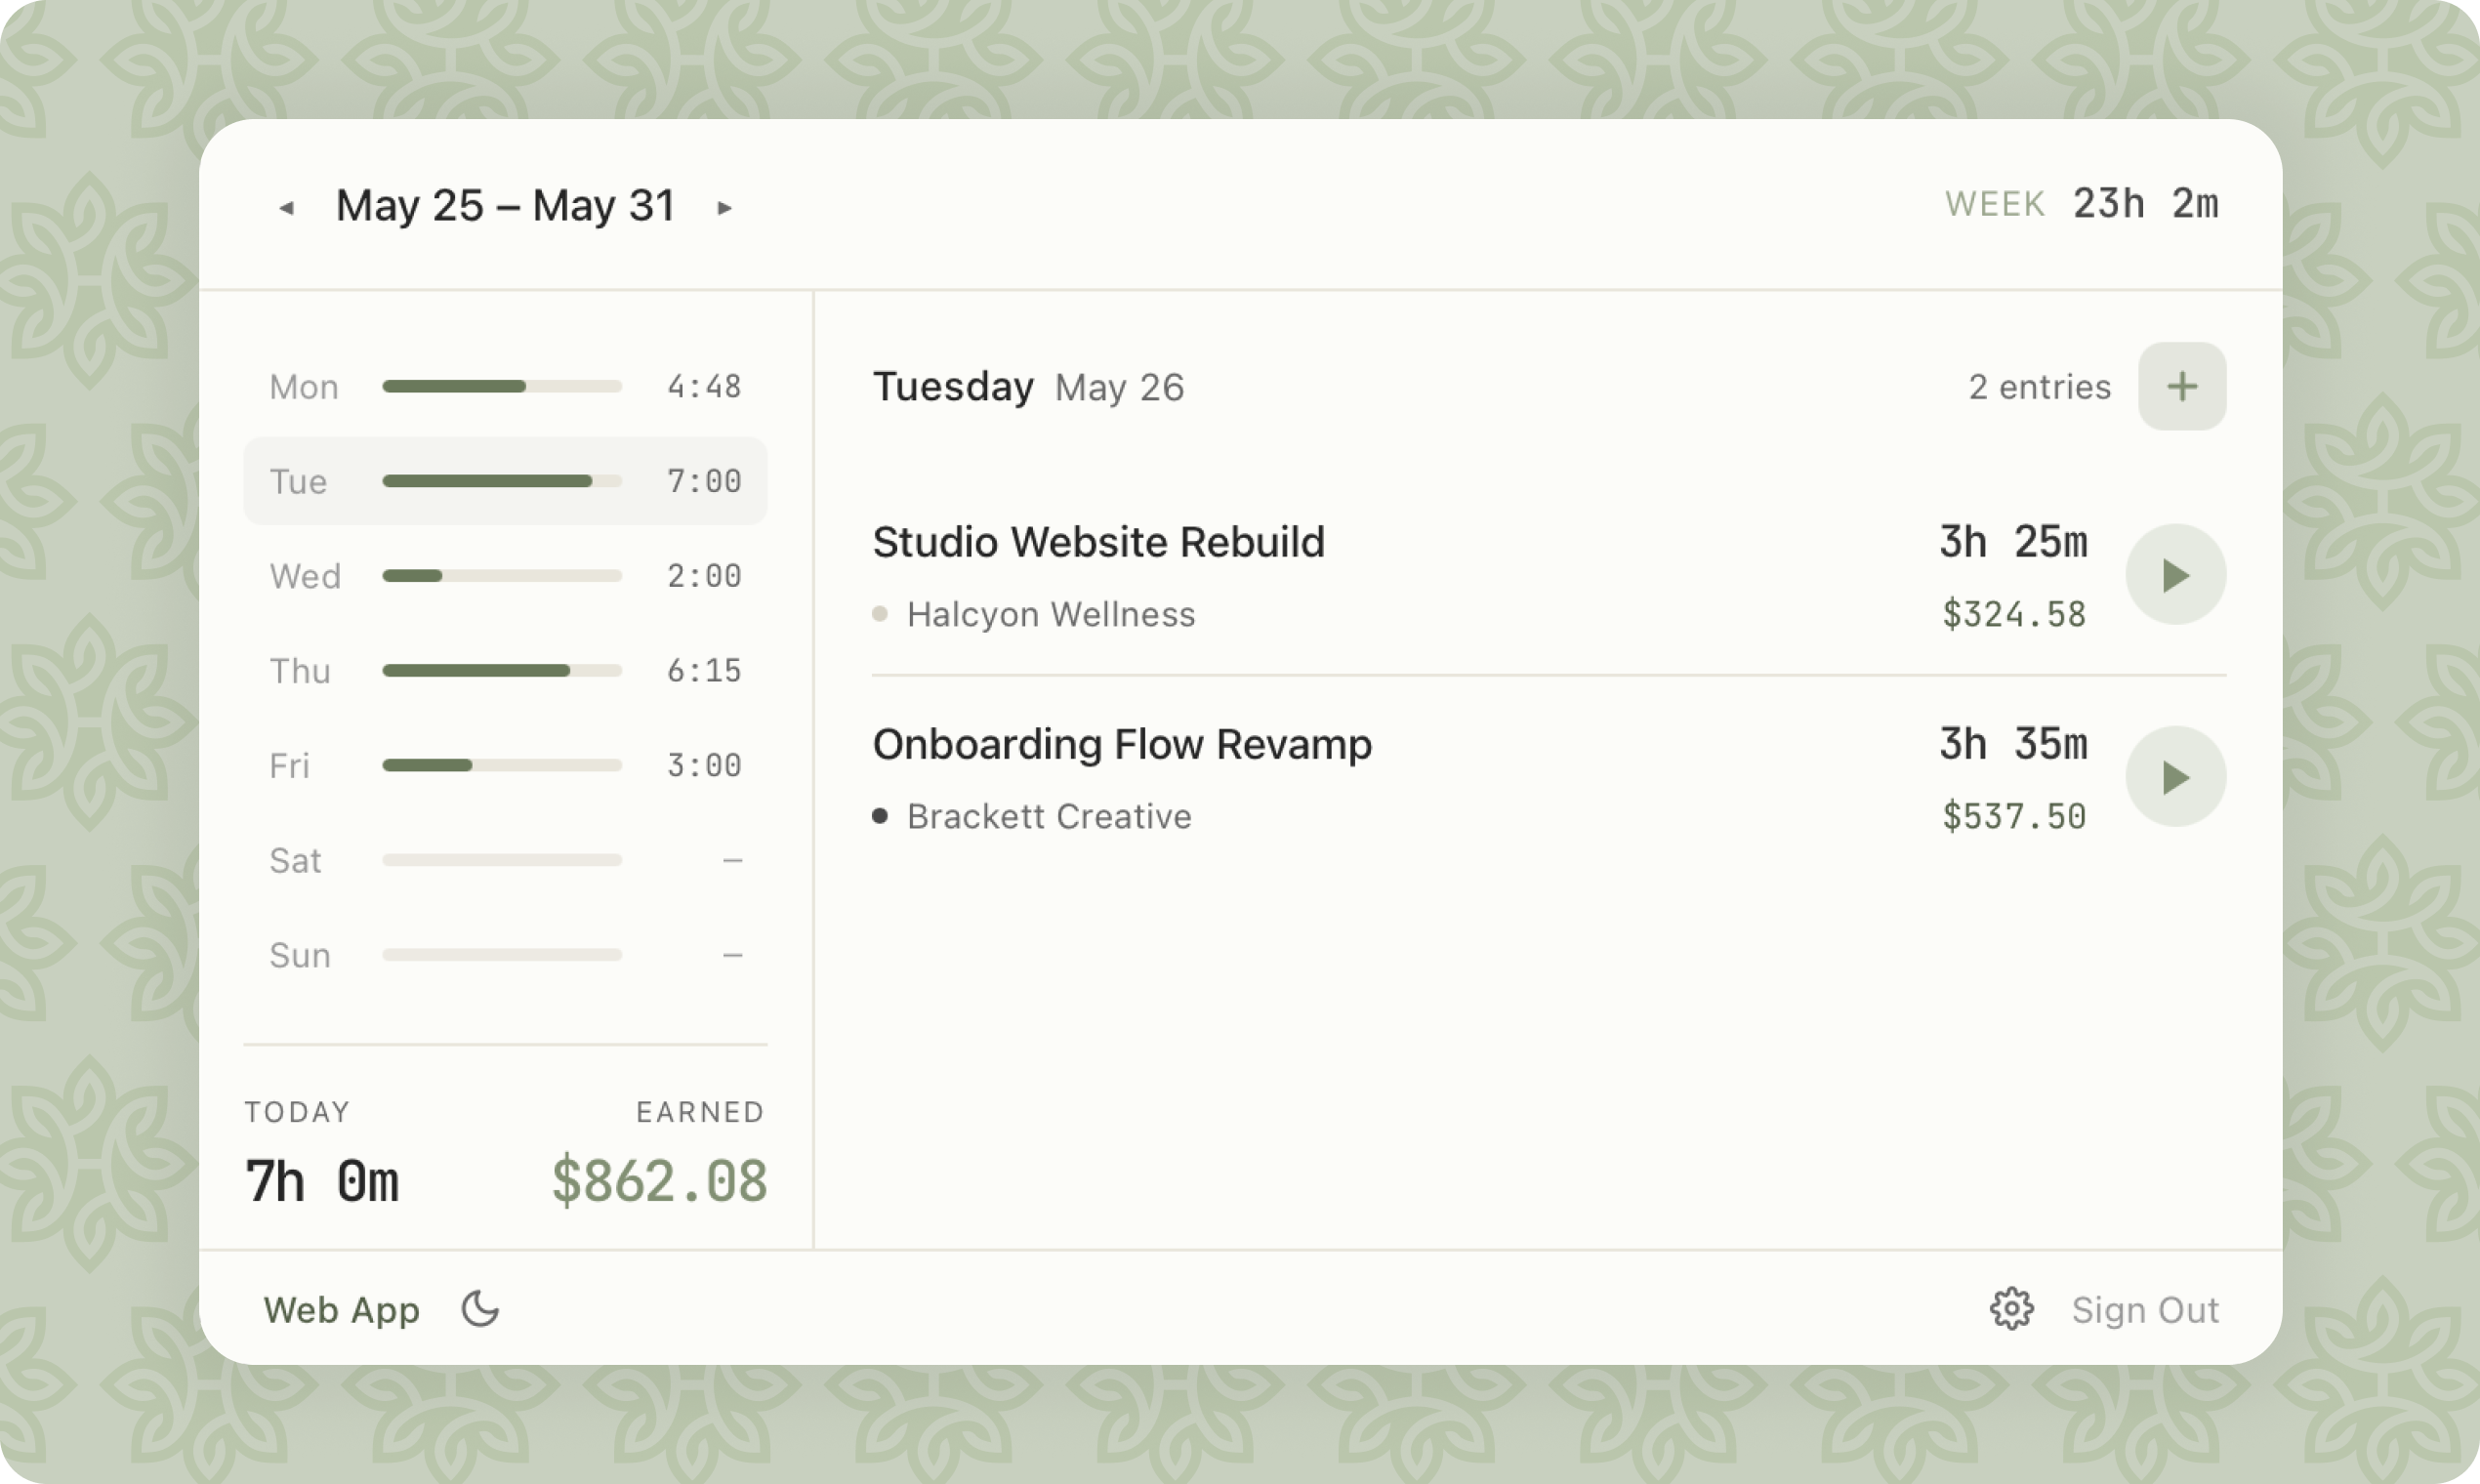Screen dimensions: 2480x1484
Task: Go to the next week arrow
Action: (x=725, y=208)
